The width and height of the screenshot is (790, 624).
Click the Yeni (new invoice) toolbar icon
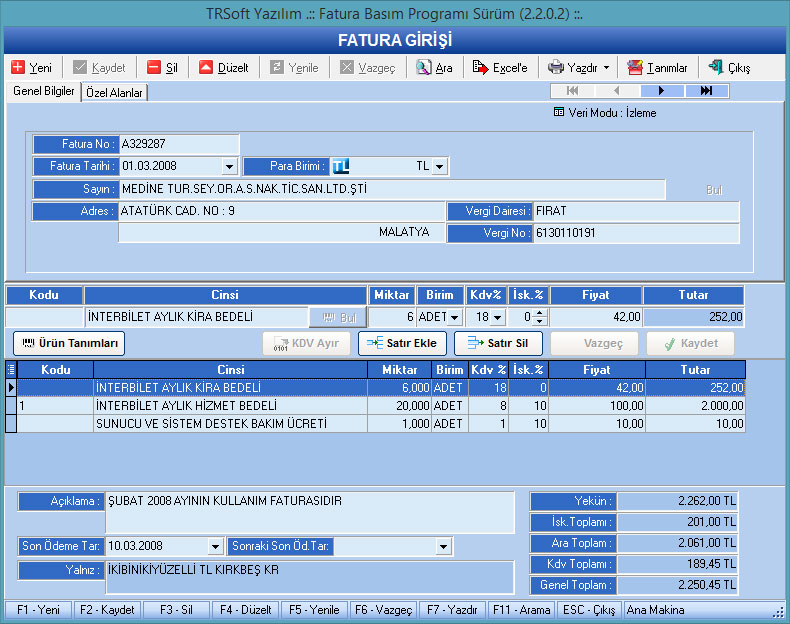tap(18, 67)
